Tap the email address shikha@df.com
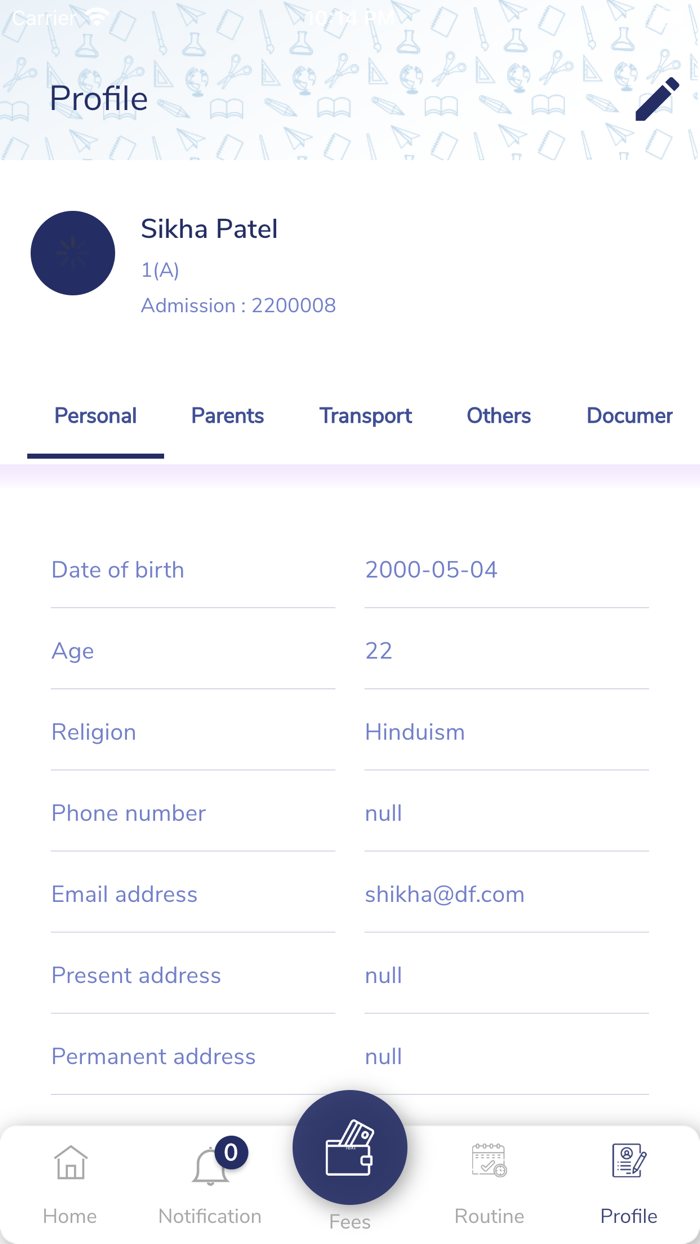The width and height of the screenshot is (700, 1244). coord(444,894)
